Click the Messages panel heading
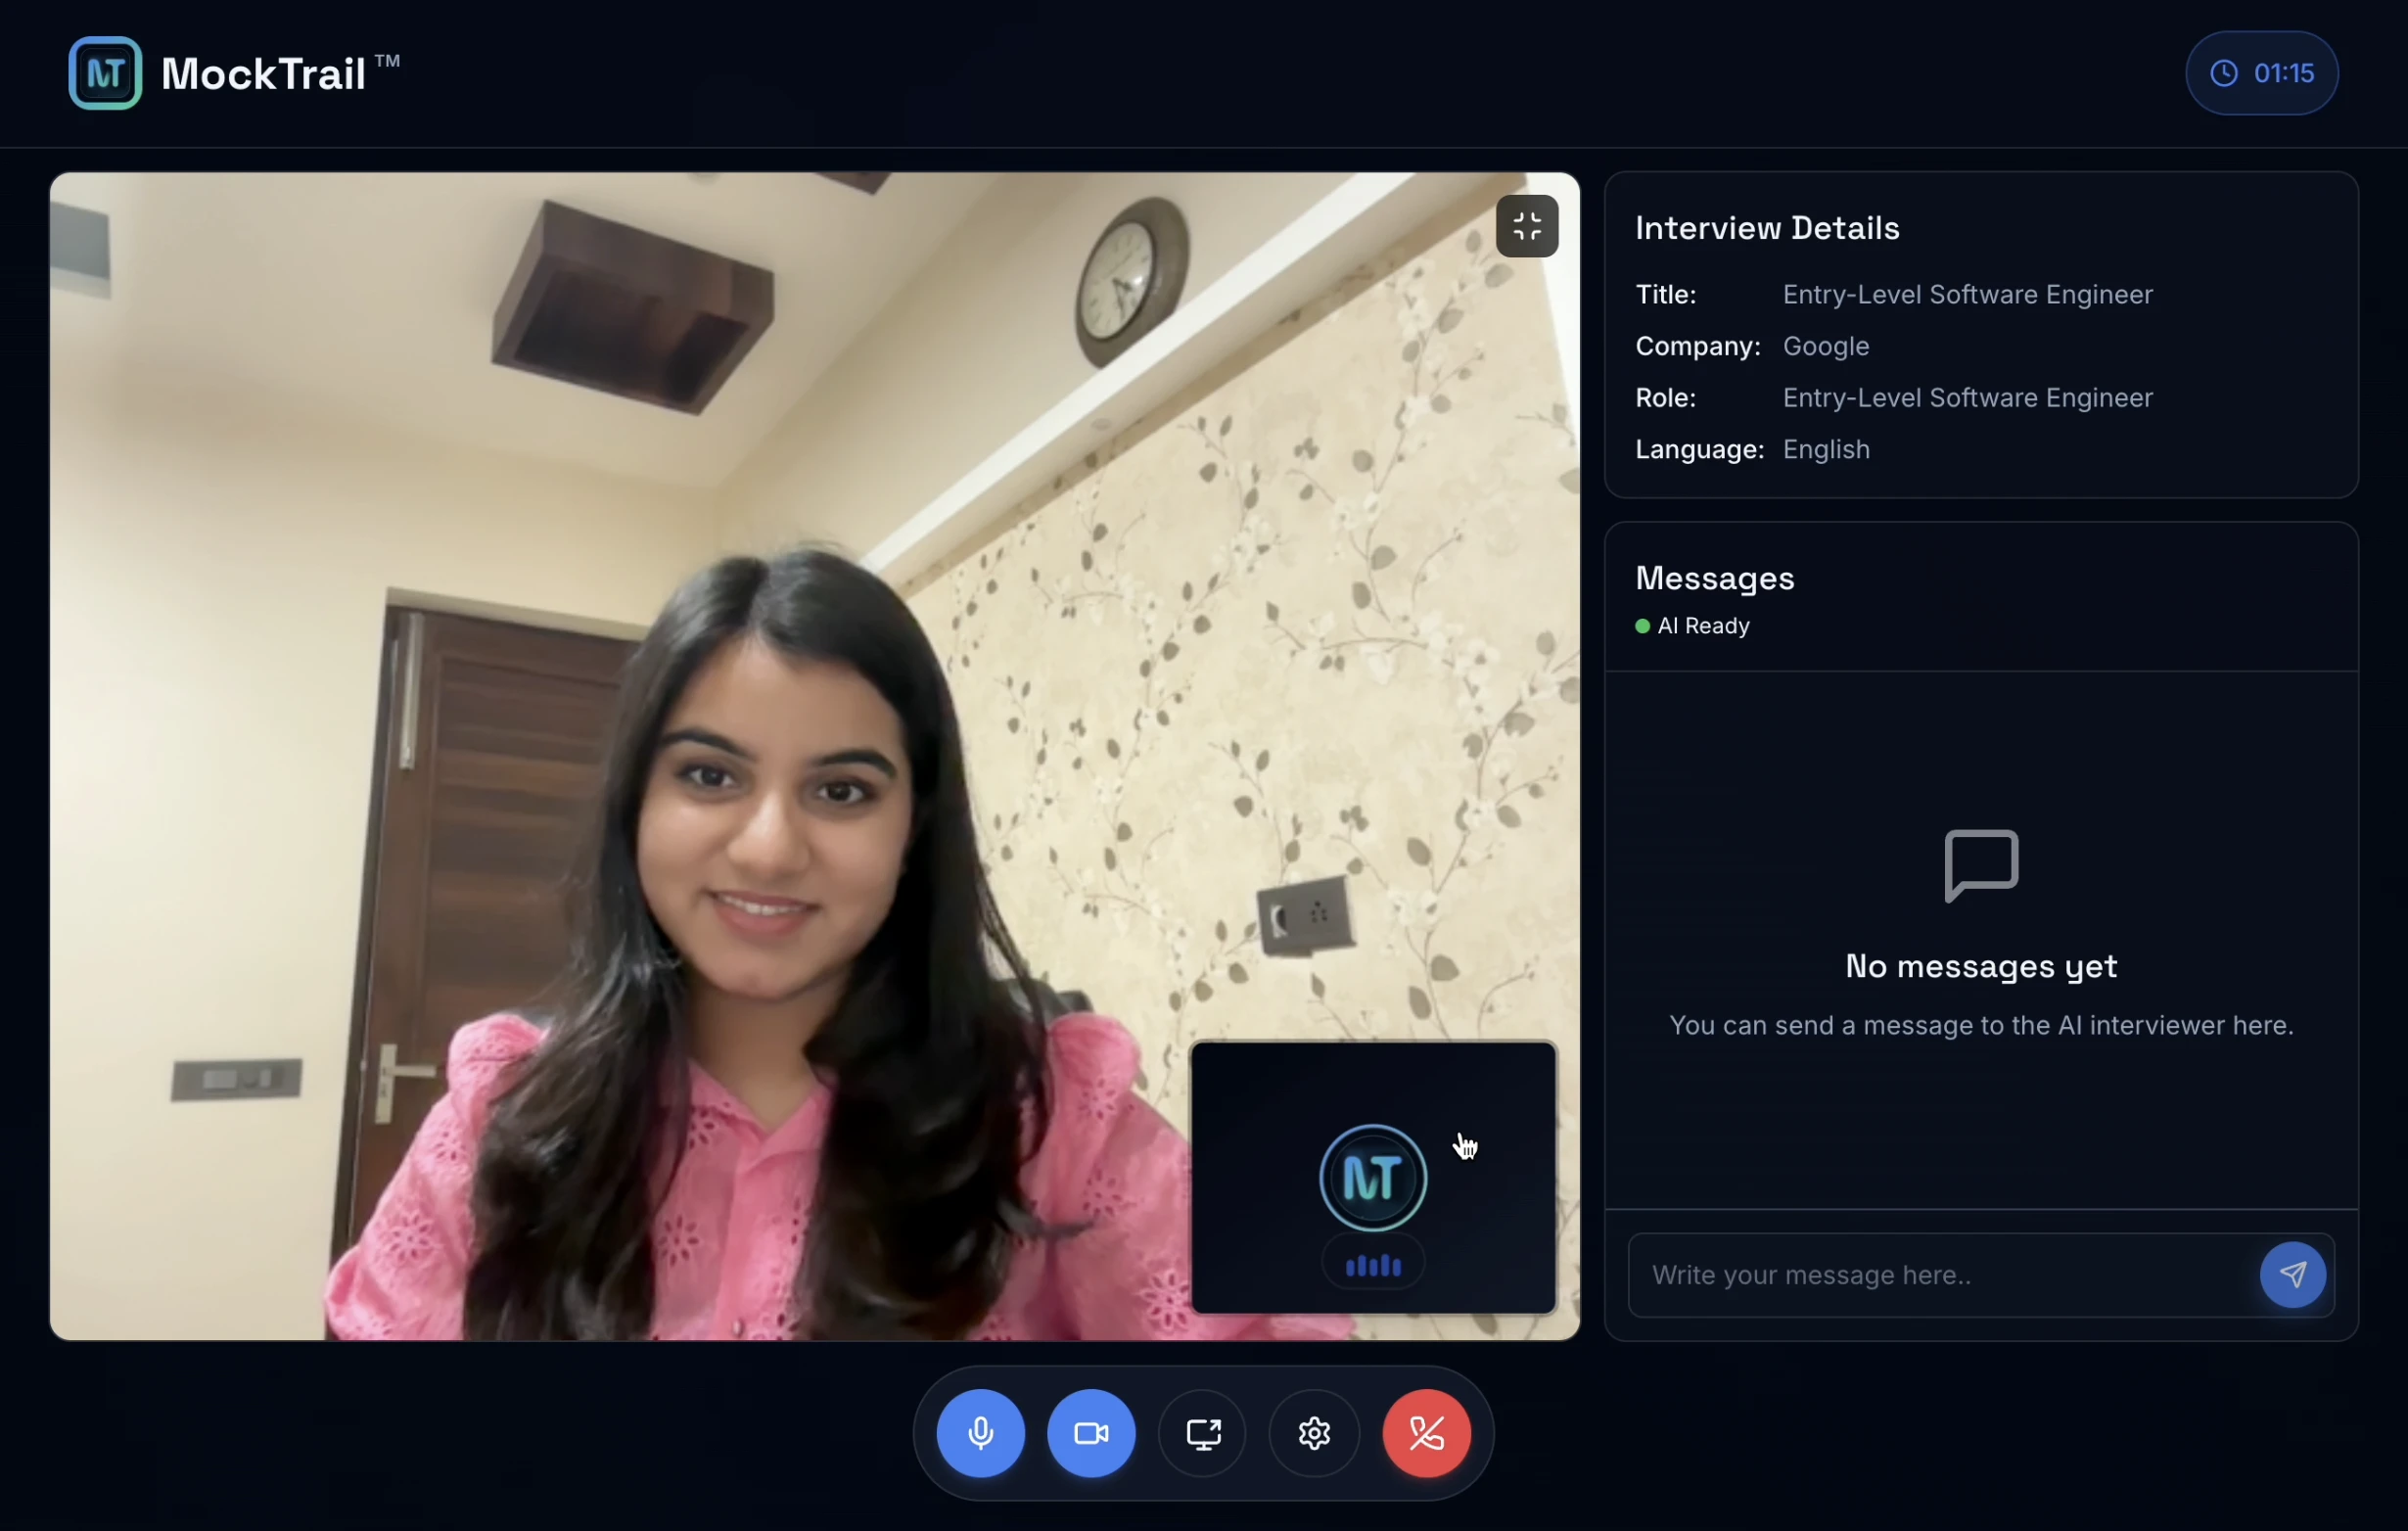Image resolution: width=2408 pixels, height=1531 pixels. [1714, 578]
